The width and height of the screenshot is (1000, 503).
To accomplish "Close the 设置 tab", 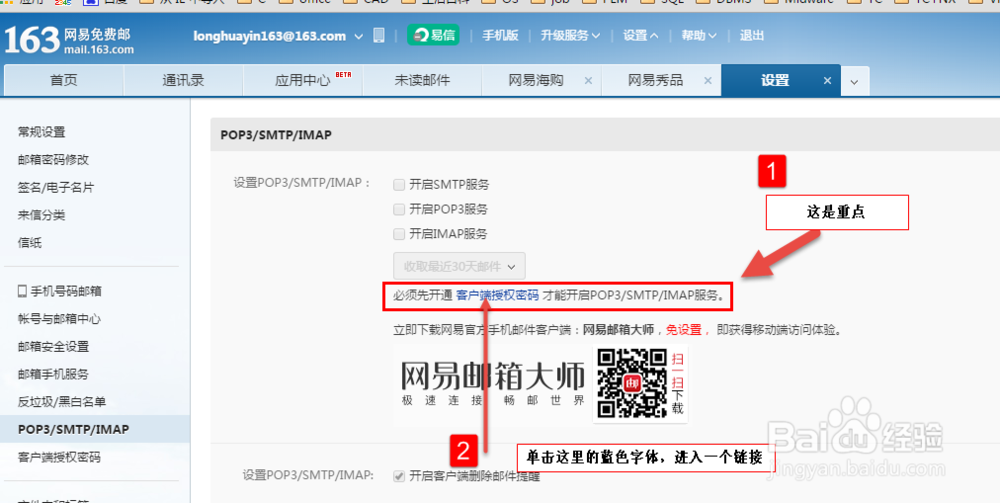I will point(827,80).
